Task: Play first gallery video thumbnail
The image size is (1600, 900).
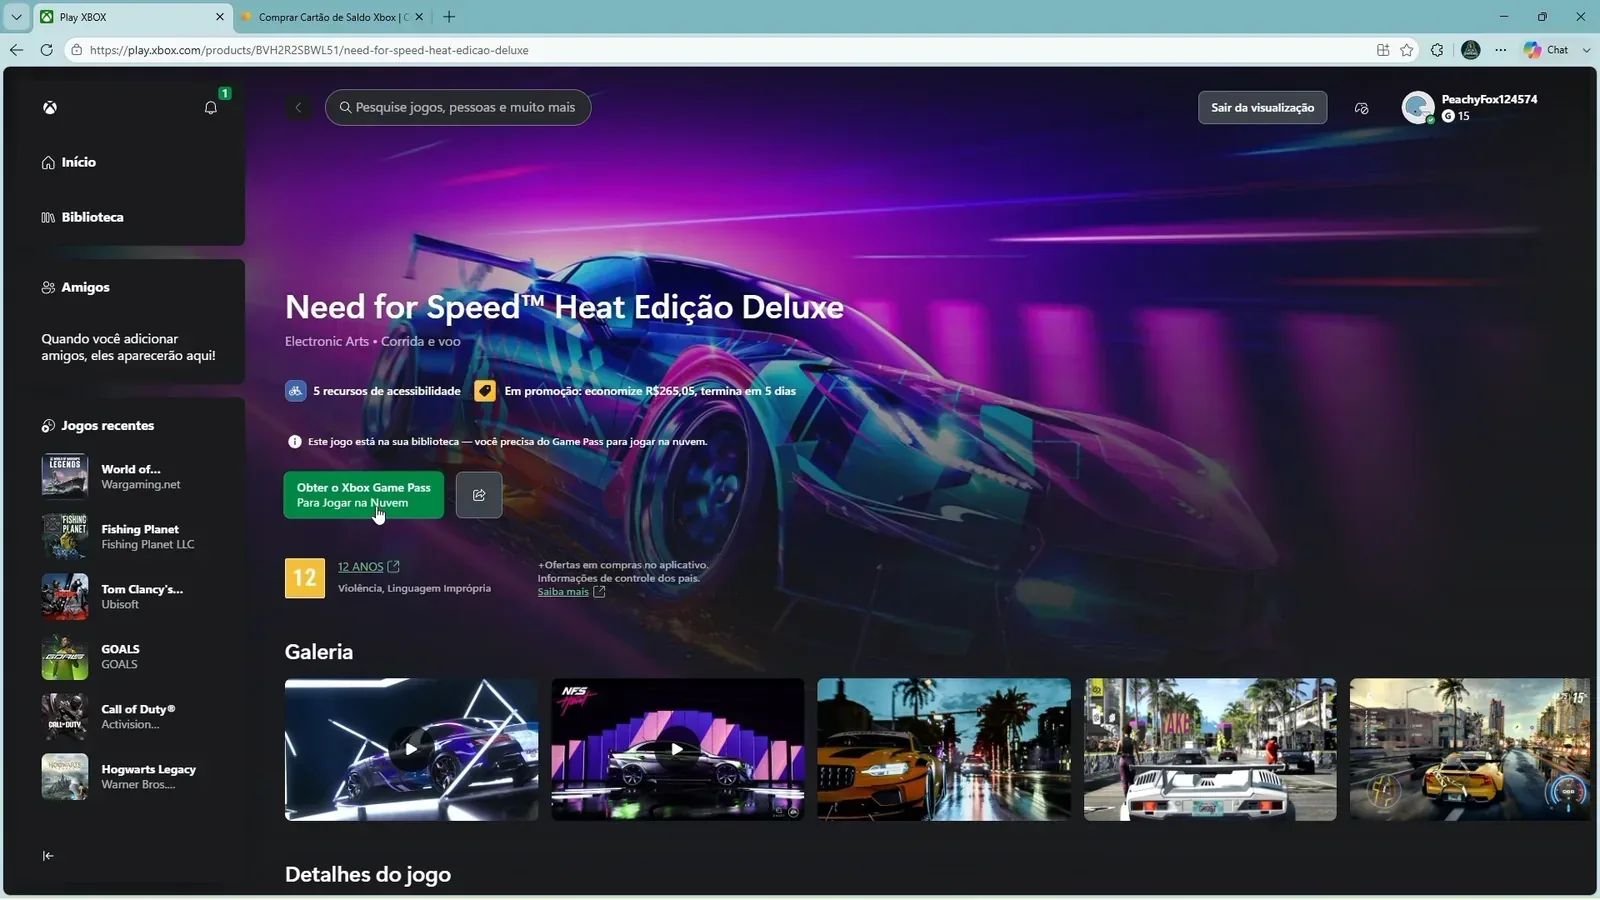Action: (411, 750)
